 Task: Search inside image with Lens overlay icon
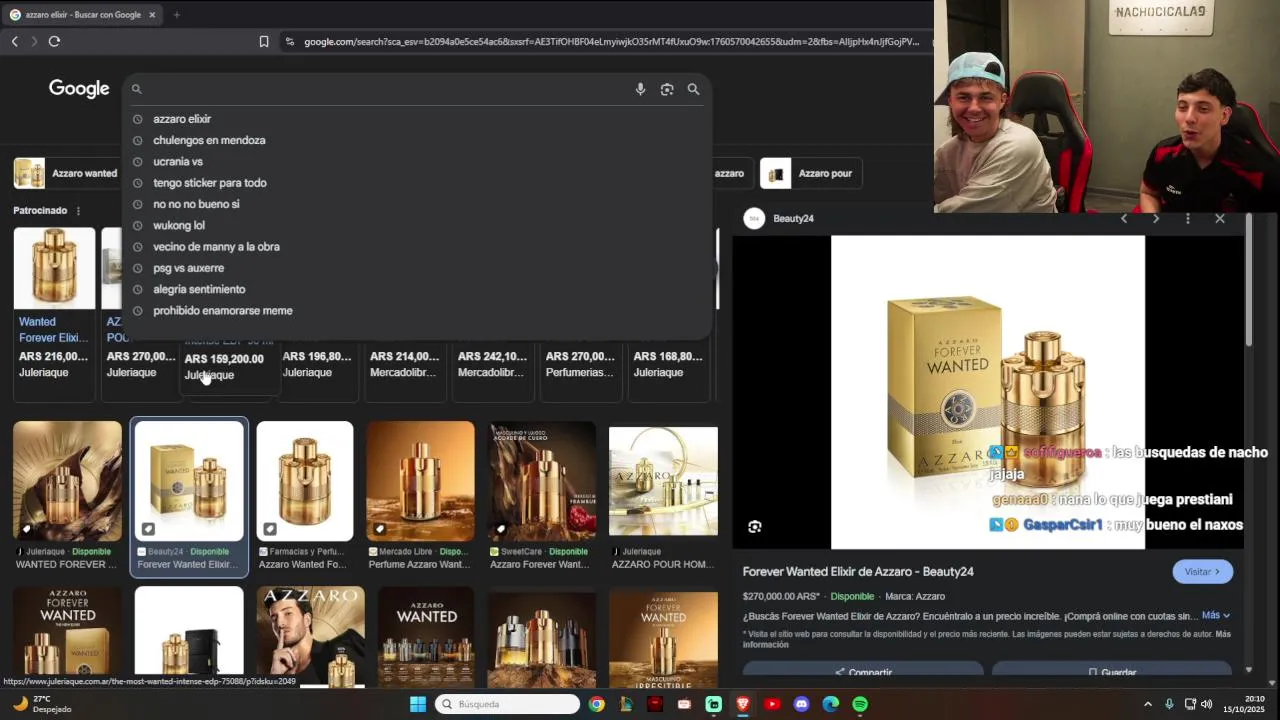(755, 526)
